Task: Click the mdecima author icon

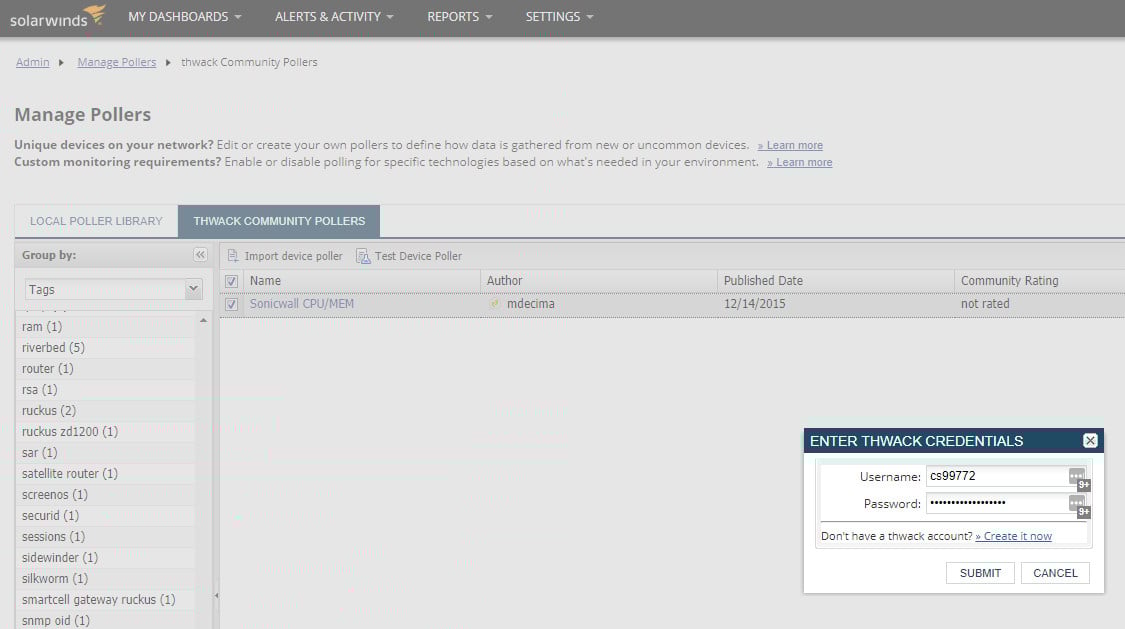Action: tap(494, 303)
